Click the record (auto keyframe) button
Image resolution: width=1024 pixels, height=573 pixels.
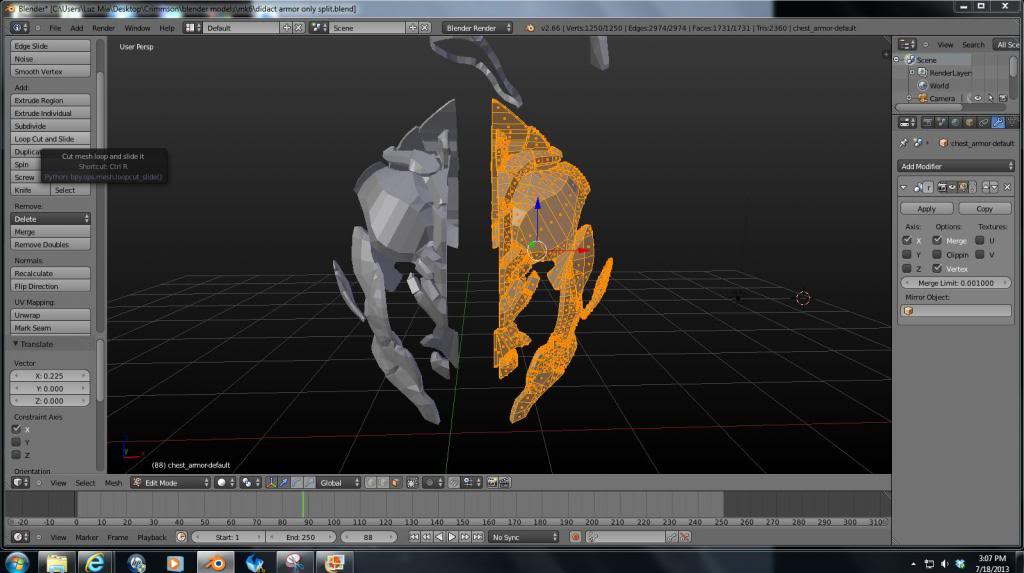(576, 537)
